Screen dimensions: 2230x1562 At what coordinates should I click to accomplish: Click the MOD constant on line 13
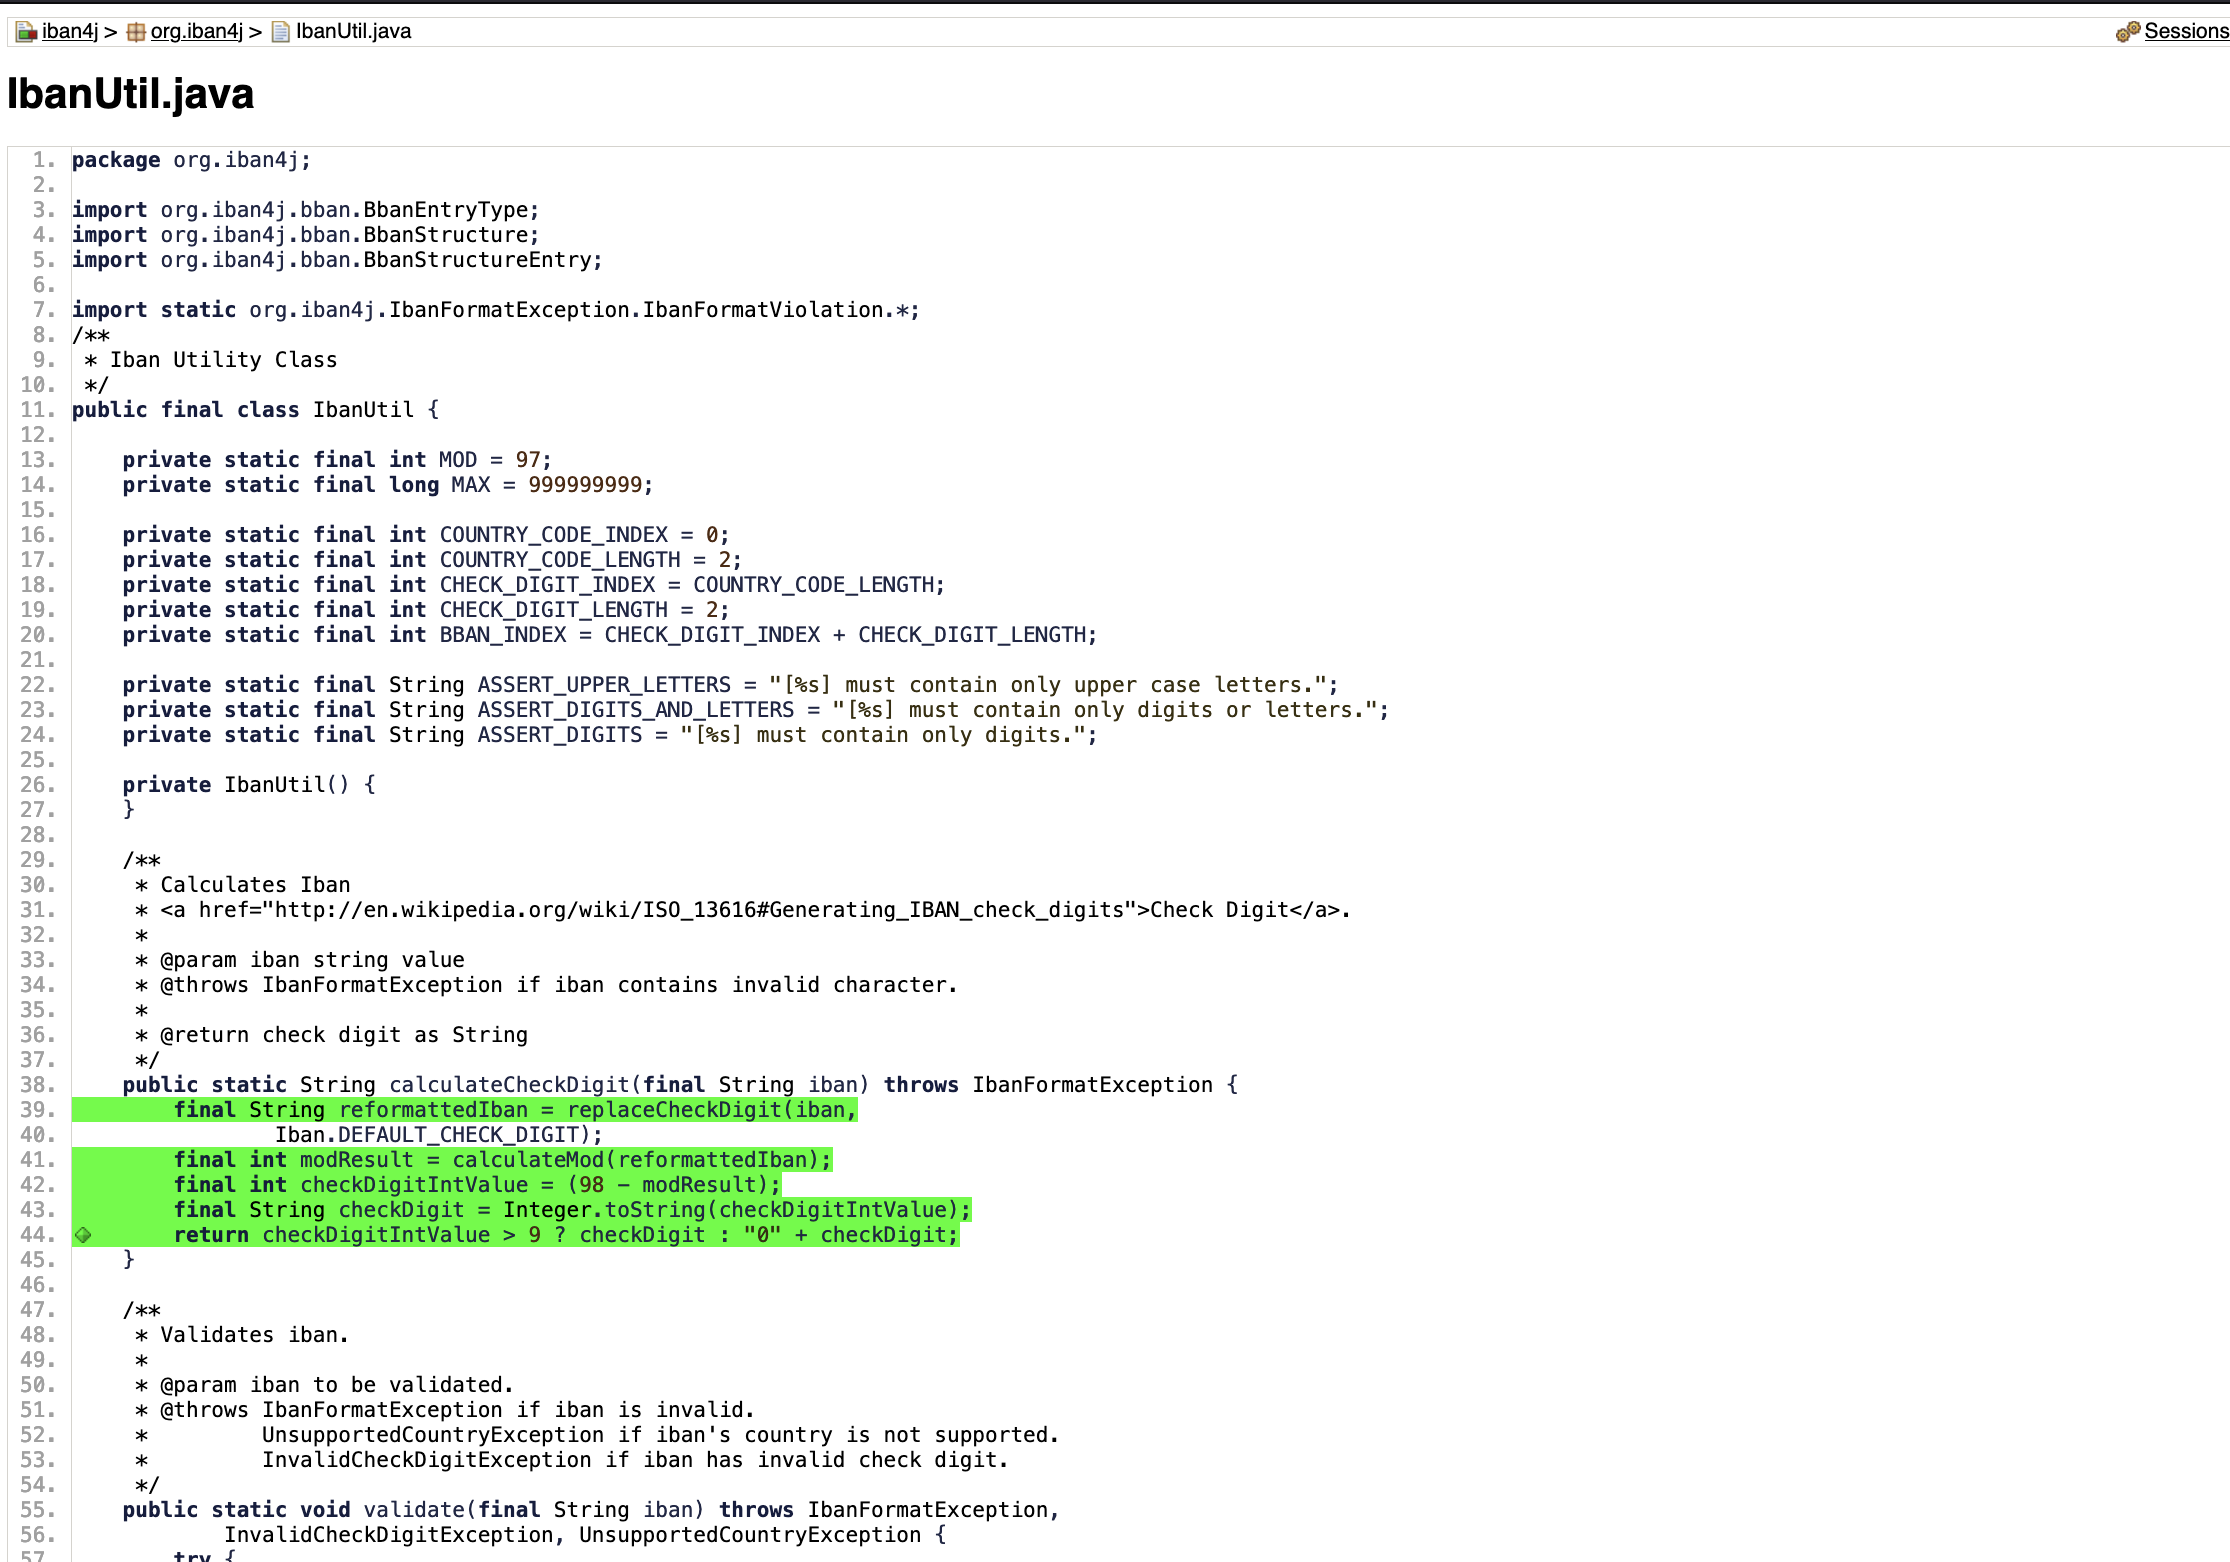458,459
